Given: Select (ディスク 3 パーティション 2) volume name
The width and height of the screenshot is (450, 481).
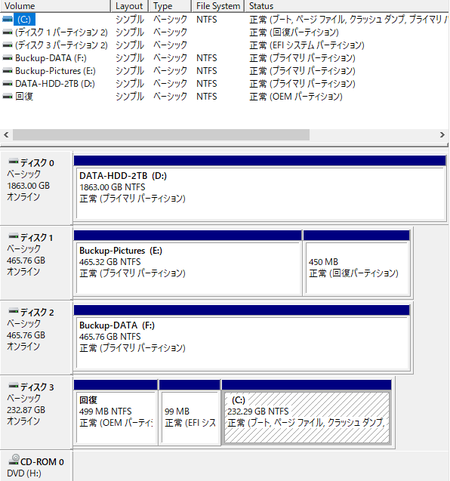Looking at the screenshot, I should pyautogui.click(x=61, y=45).
